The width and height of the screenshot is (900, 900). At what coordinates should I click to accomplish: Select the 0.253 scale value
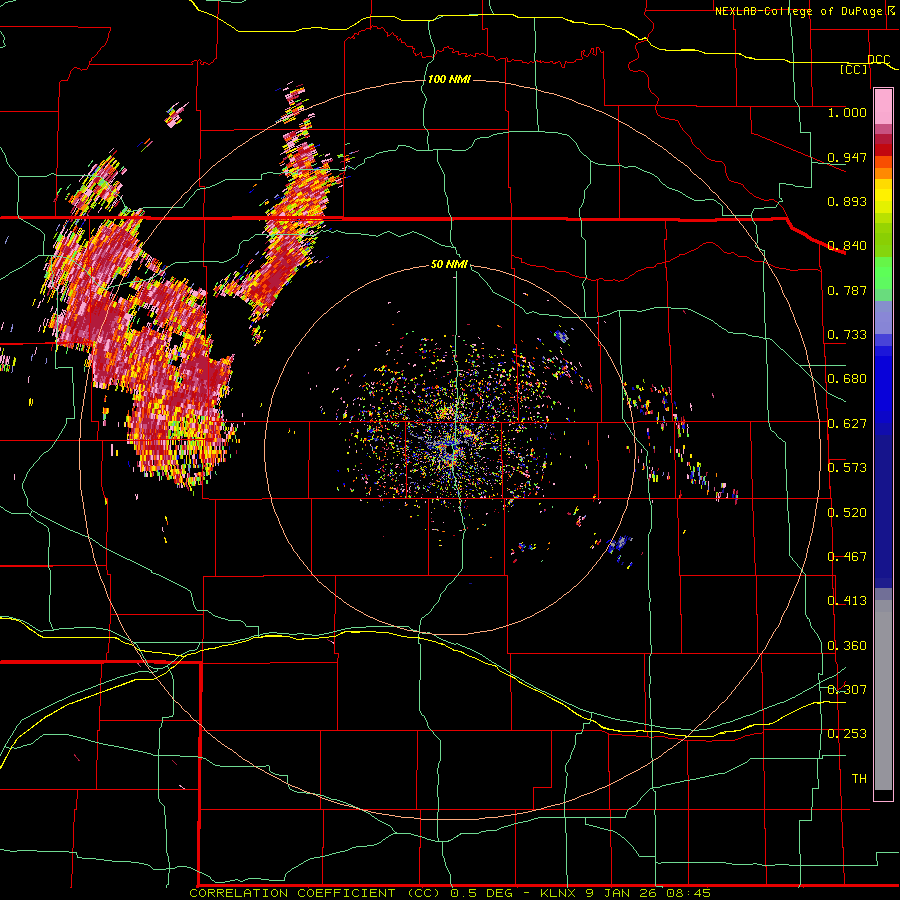tap(847, 734)
